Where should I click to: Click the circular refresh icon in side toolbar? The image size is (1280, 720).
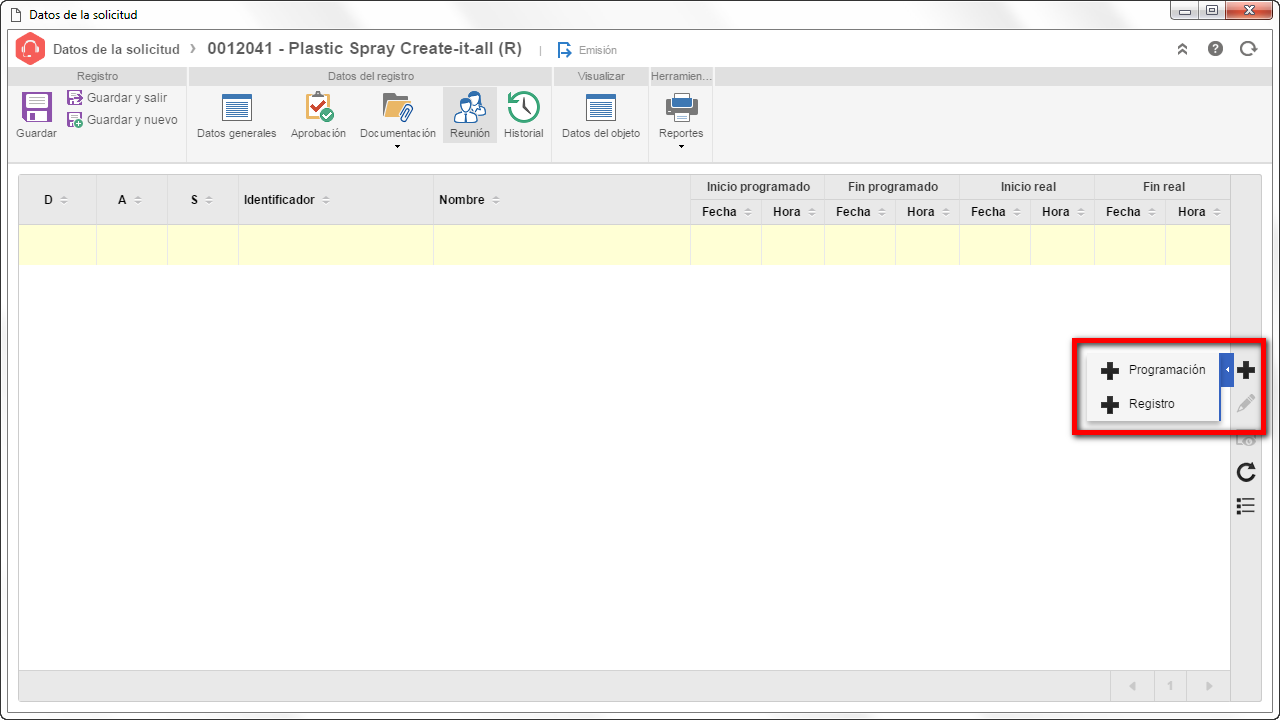pos(1246,472)
